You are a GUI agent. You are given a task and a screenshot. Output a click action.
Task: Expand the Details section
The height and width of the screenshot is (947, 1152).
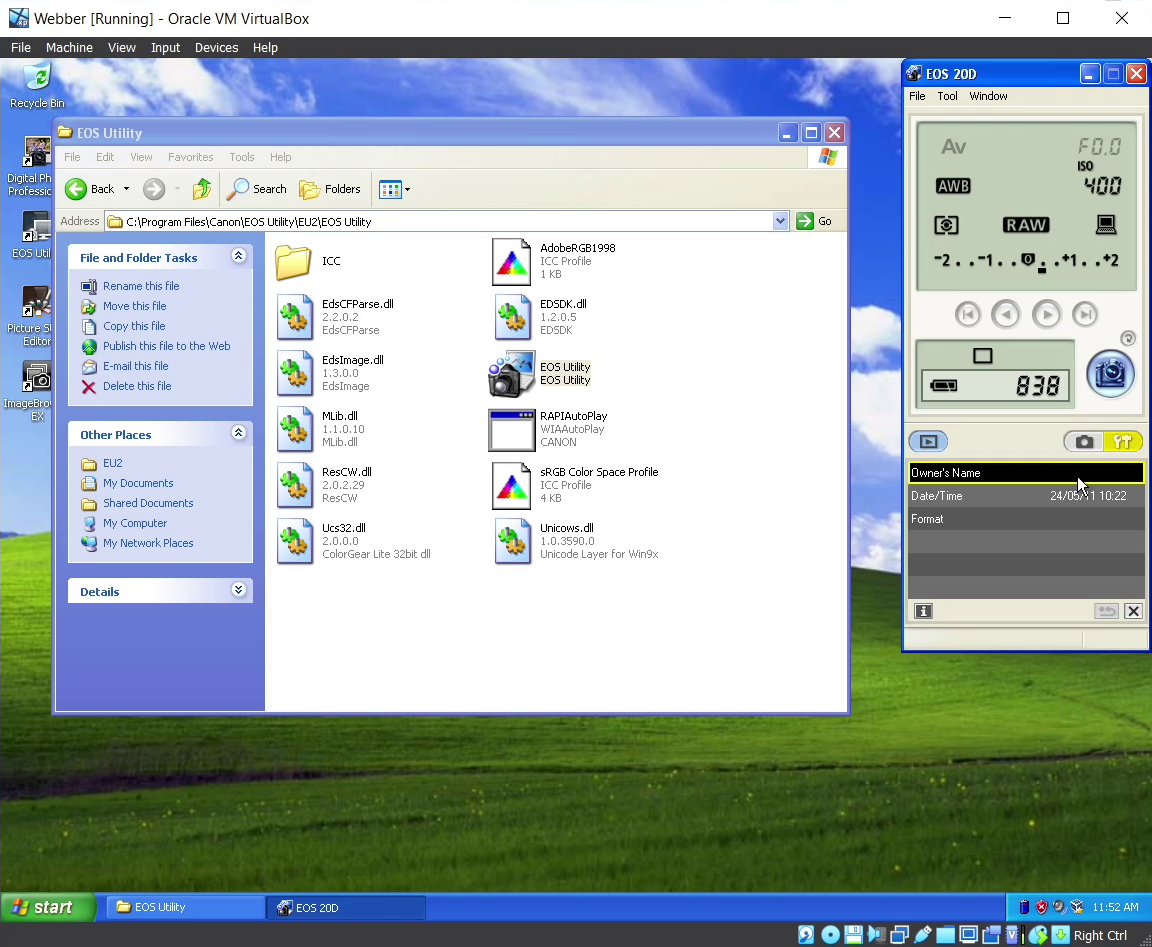pos(238,591)
